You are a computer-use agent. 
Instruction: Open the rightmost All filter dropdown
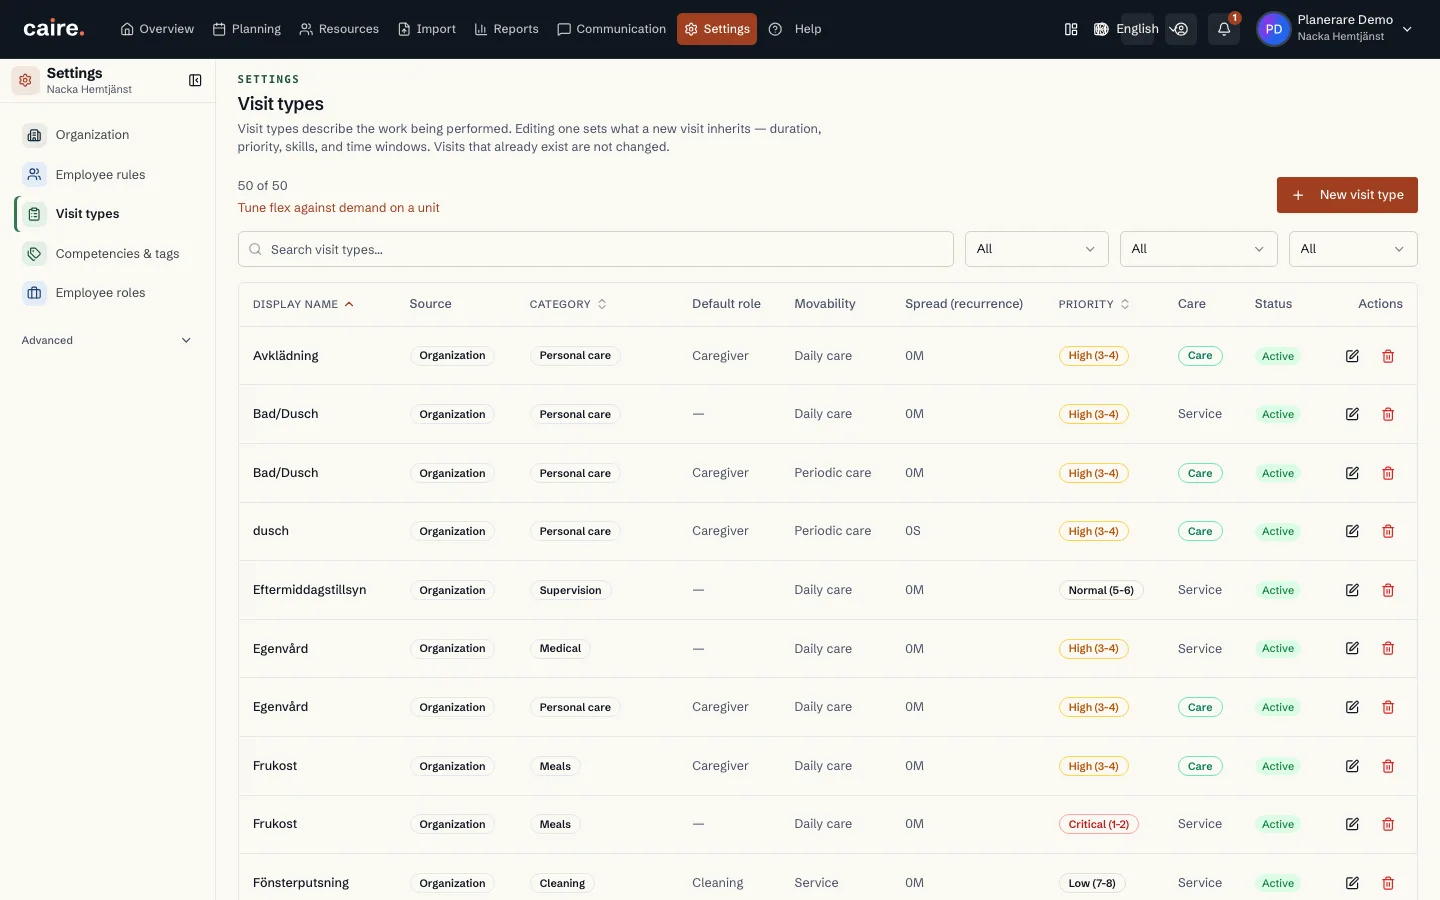[1353, 249]
